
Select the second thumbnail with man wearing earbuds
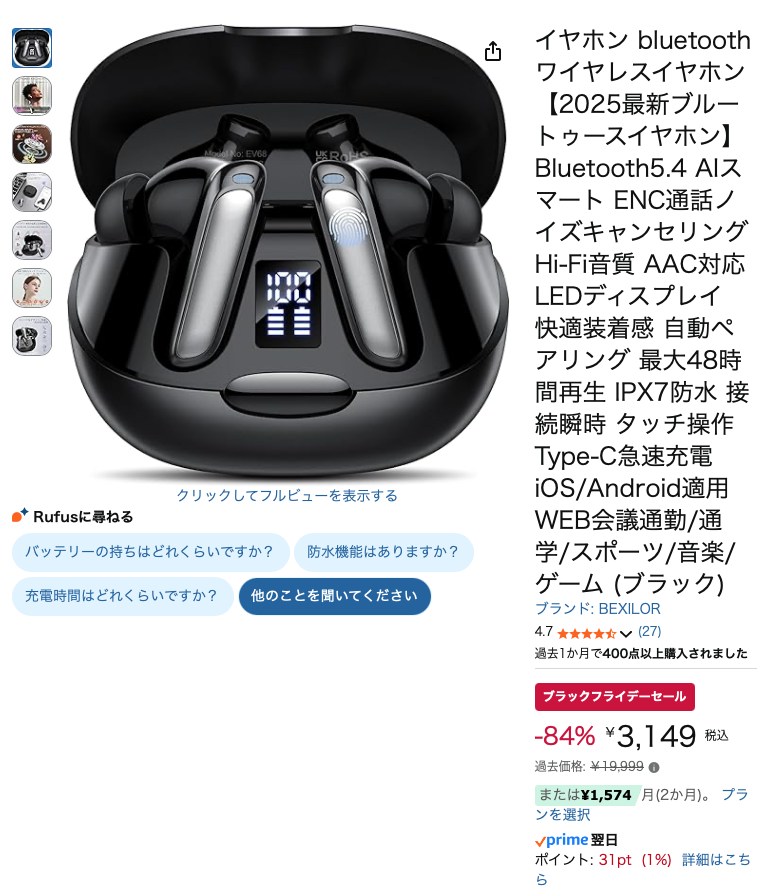[32, 96]
